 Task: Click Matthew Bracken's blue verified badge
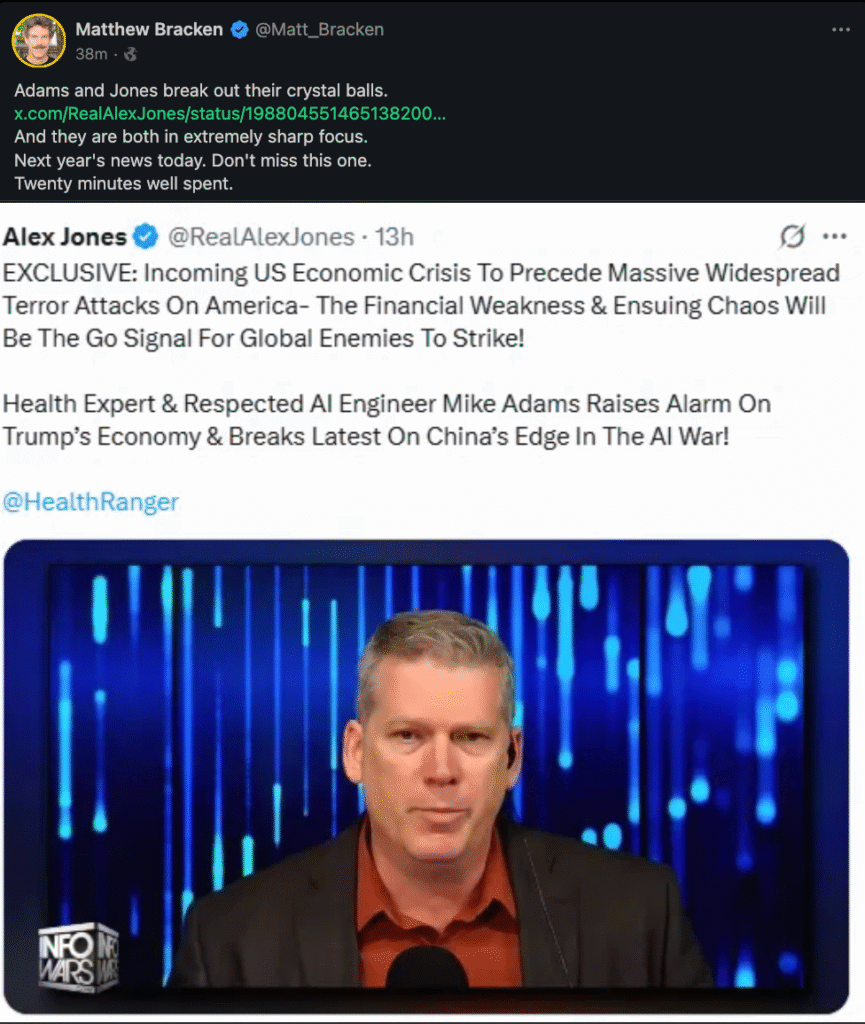pos(240,29)
